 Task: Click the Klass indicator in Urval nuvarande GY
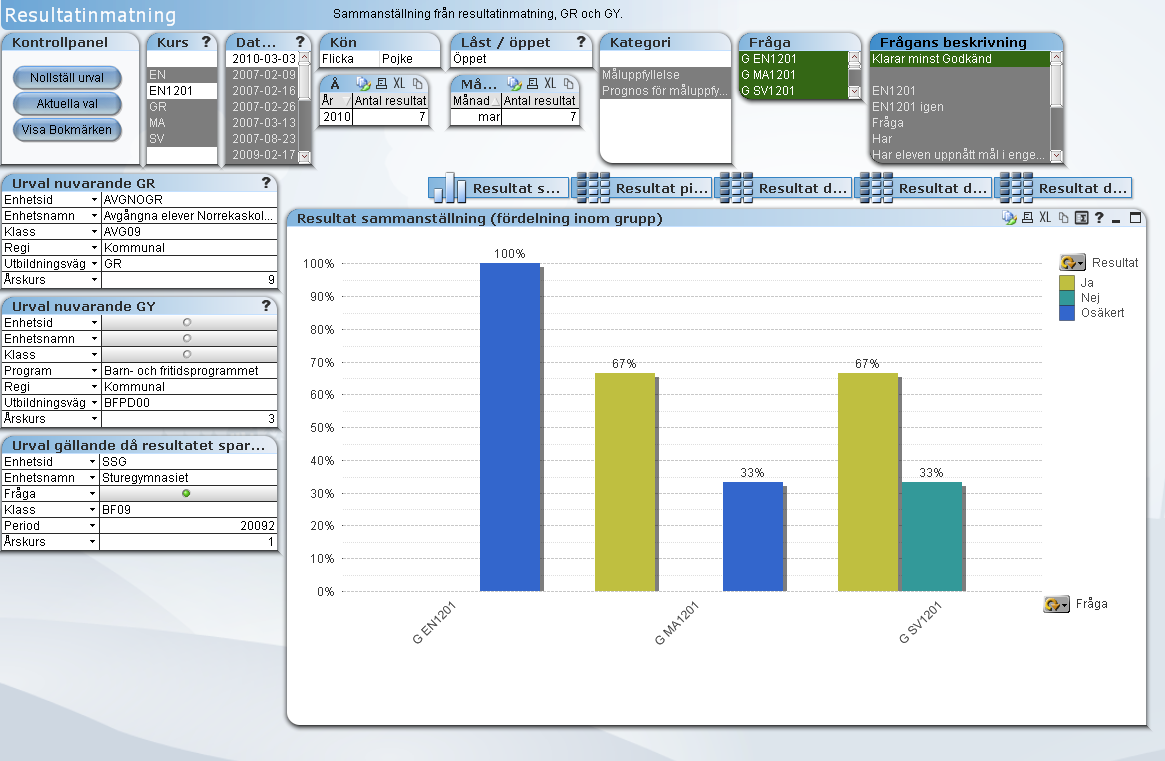187,354
